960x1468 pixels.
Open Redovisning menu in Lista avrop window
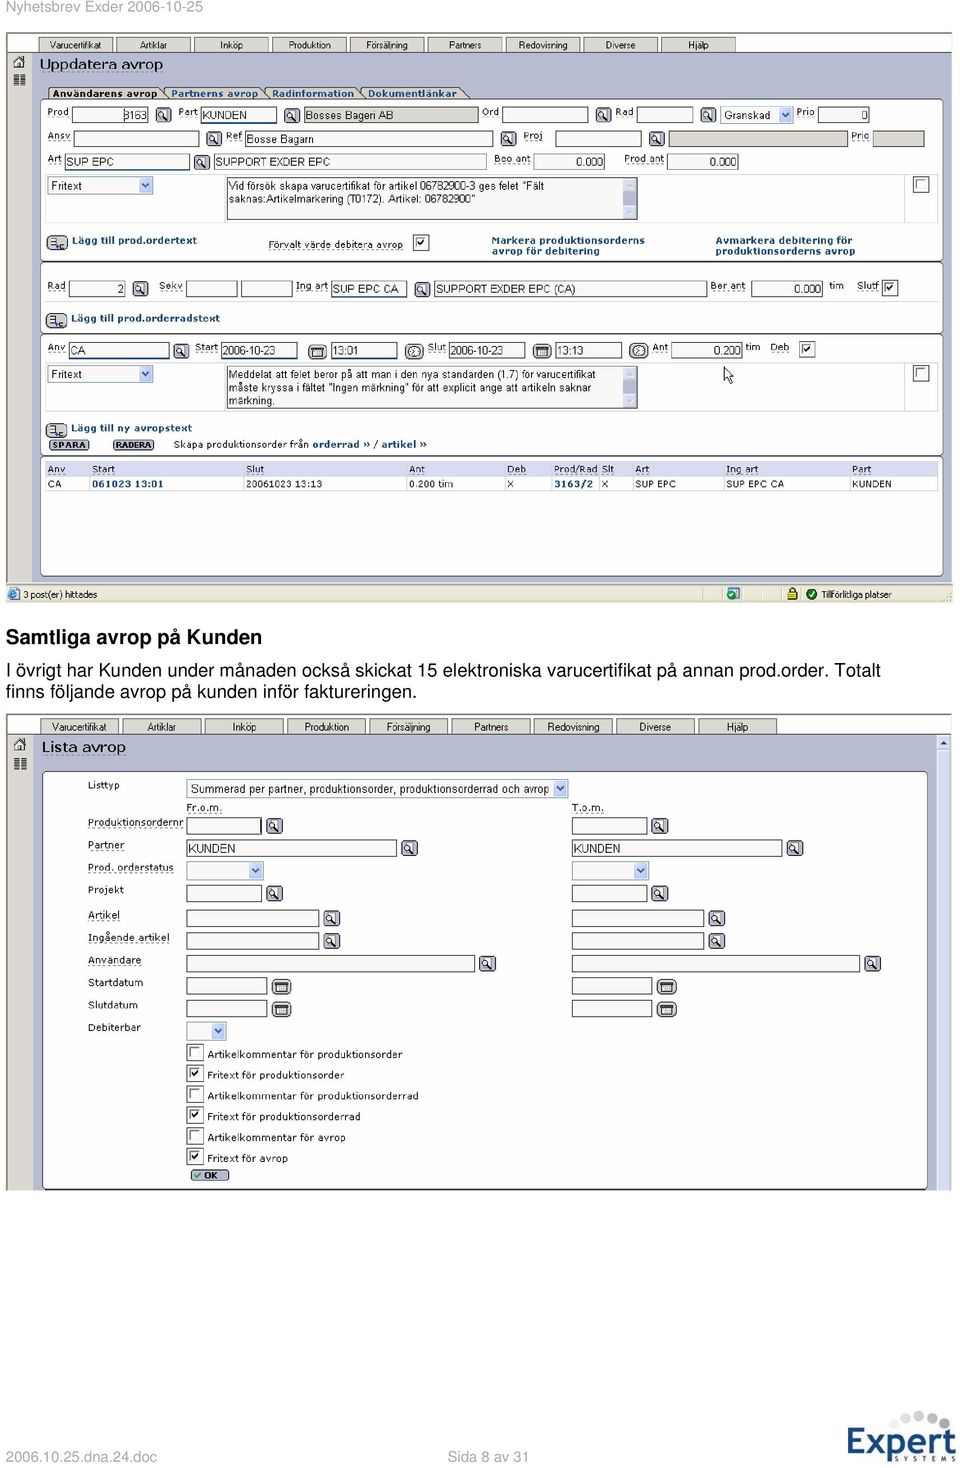coord(574,727)
